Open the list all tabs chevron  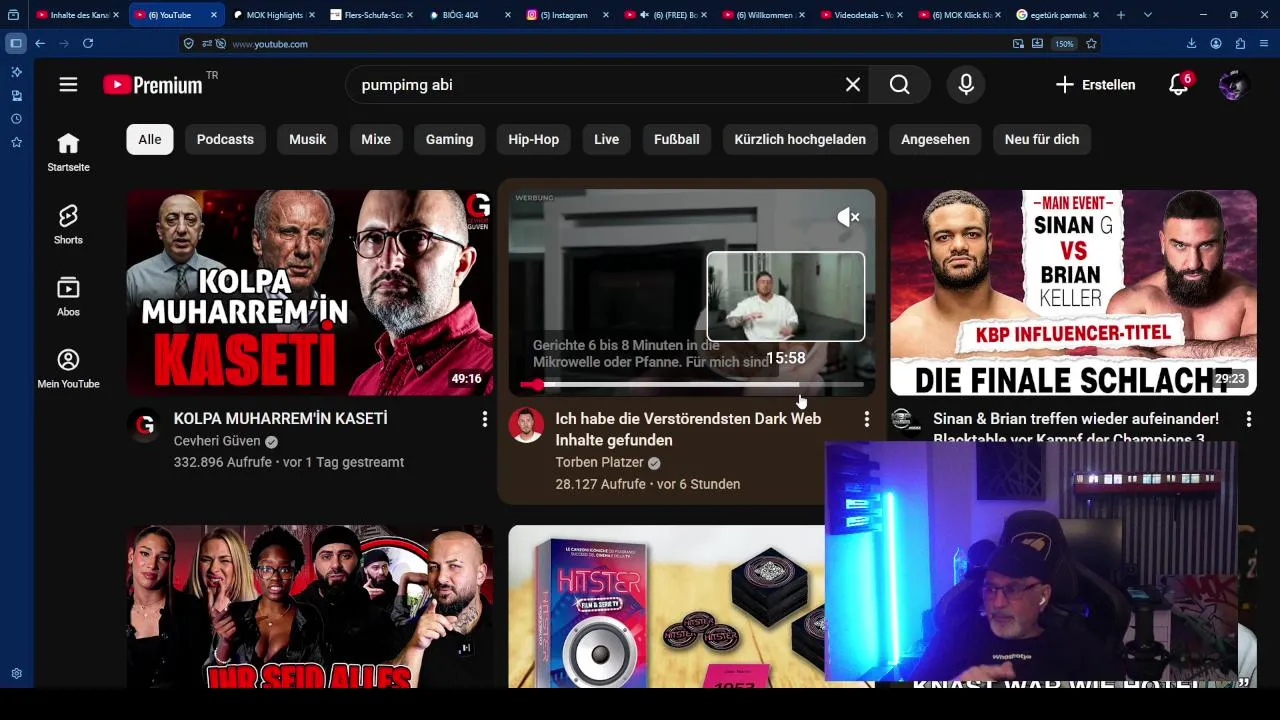[x=1147, y=15]
